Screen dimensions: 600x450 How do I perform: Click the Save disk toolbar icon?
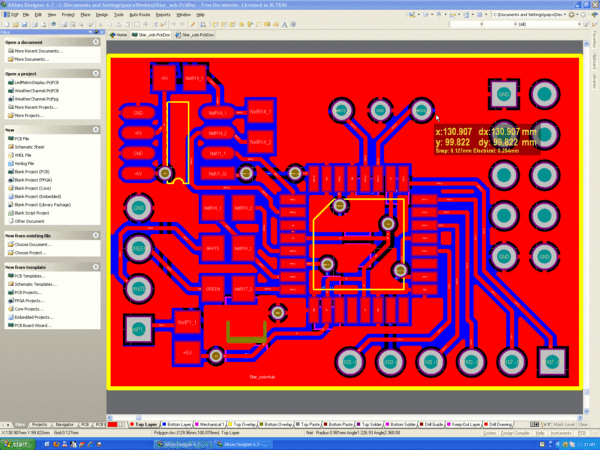pyautogui.click(x=24, y=24)
